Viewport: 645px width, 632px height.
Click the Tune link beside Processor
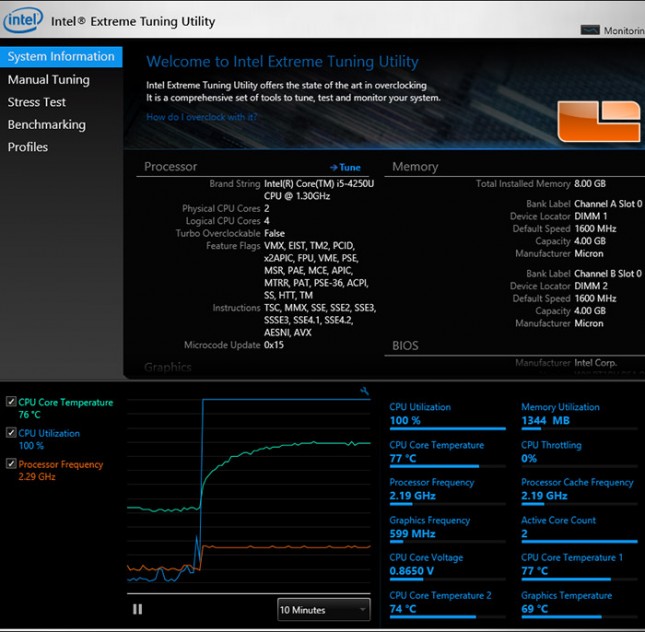(345, 167)
